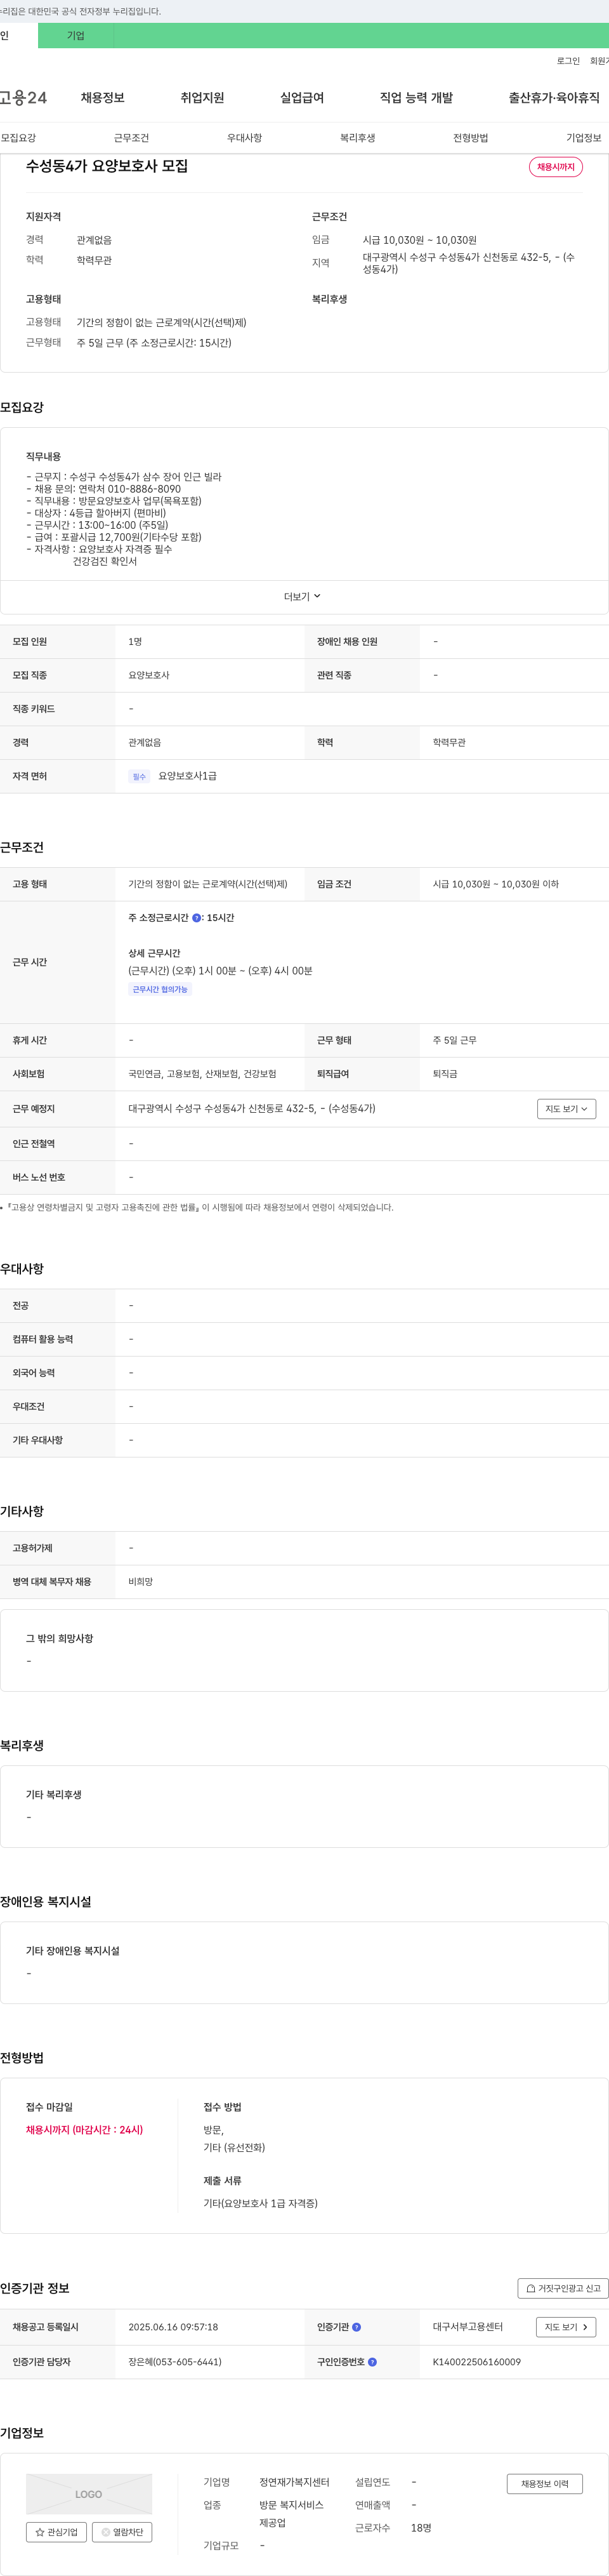Click the help icon next to 주 소정근로시간
Viewport: 609px width, 2576px height.
point(197,917)
